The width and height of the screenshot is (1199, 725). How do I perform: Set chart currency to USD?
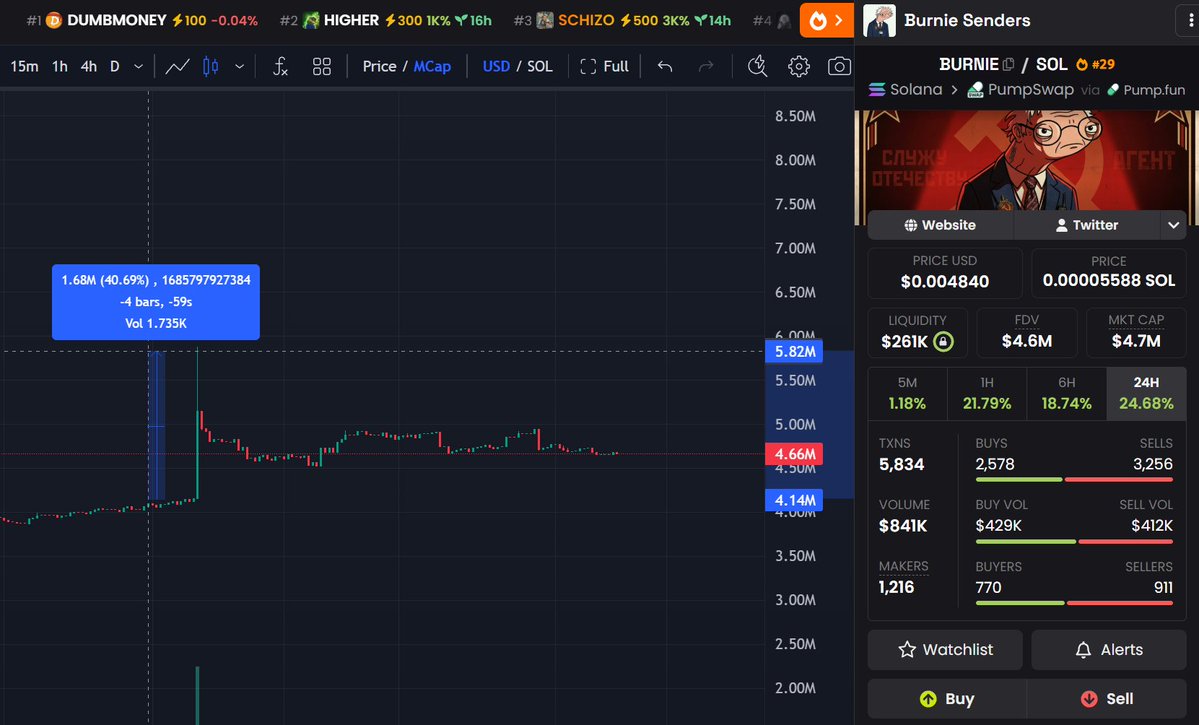[x=496, y=67]
